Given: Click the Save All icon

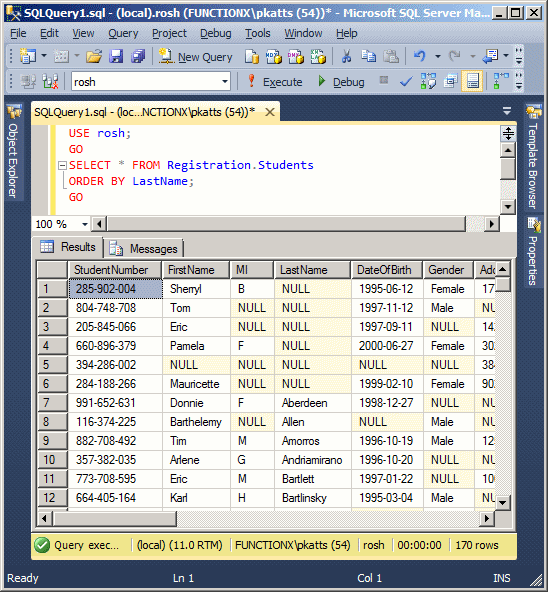Looking at the screenshot, I should pyautogui.click(x=138, y=57).
